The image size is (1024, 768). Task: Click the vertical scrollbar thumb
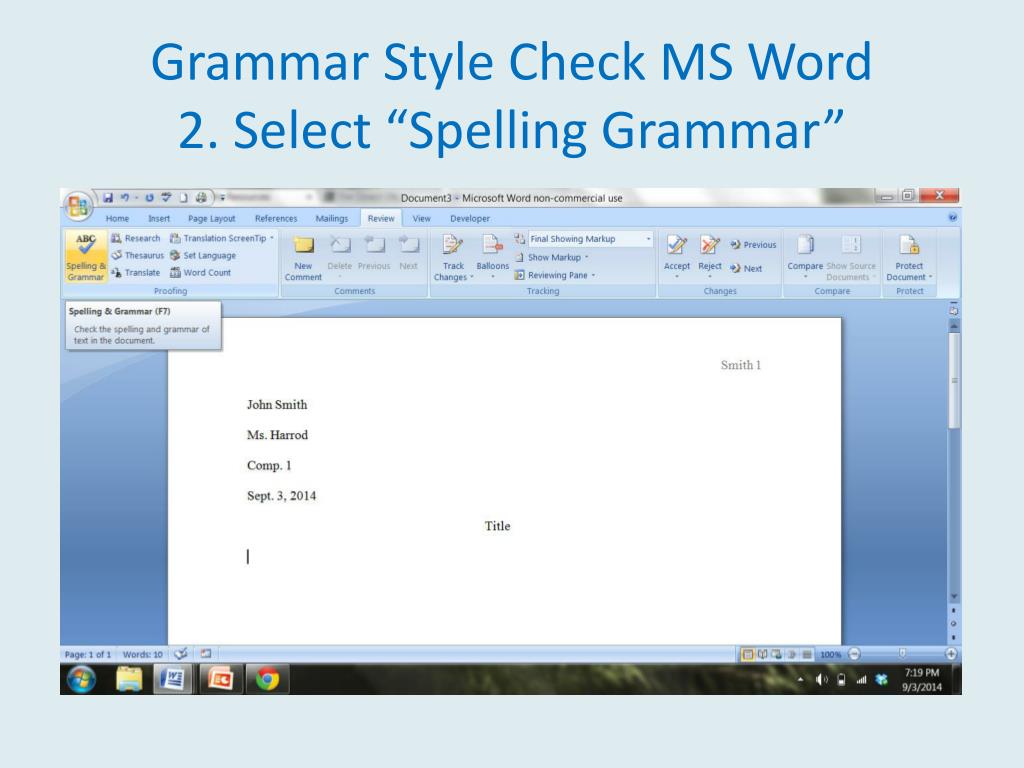954,381
